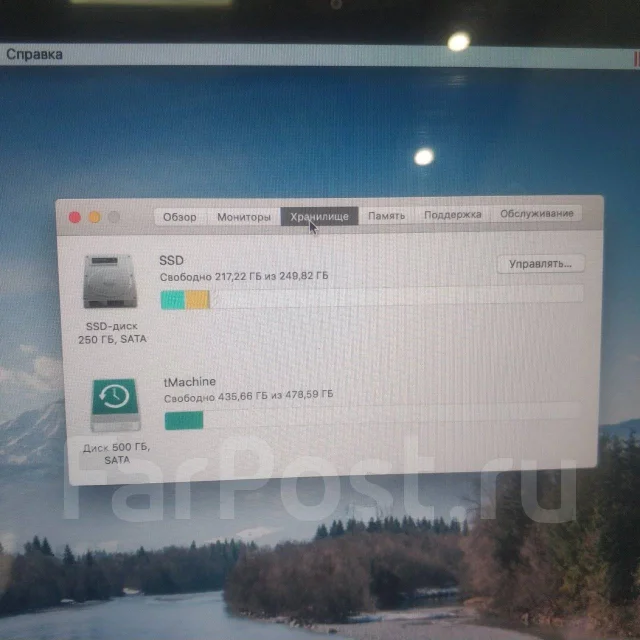The image size is (640, 640).
Task: Click the green segment of SSD usage bar
Action: point(173,300)
